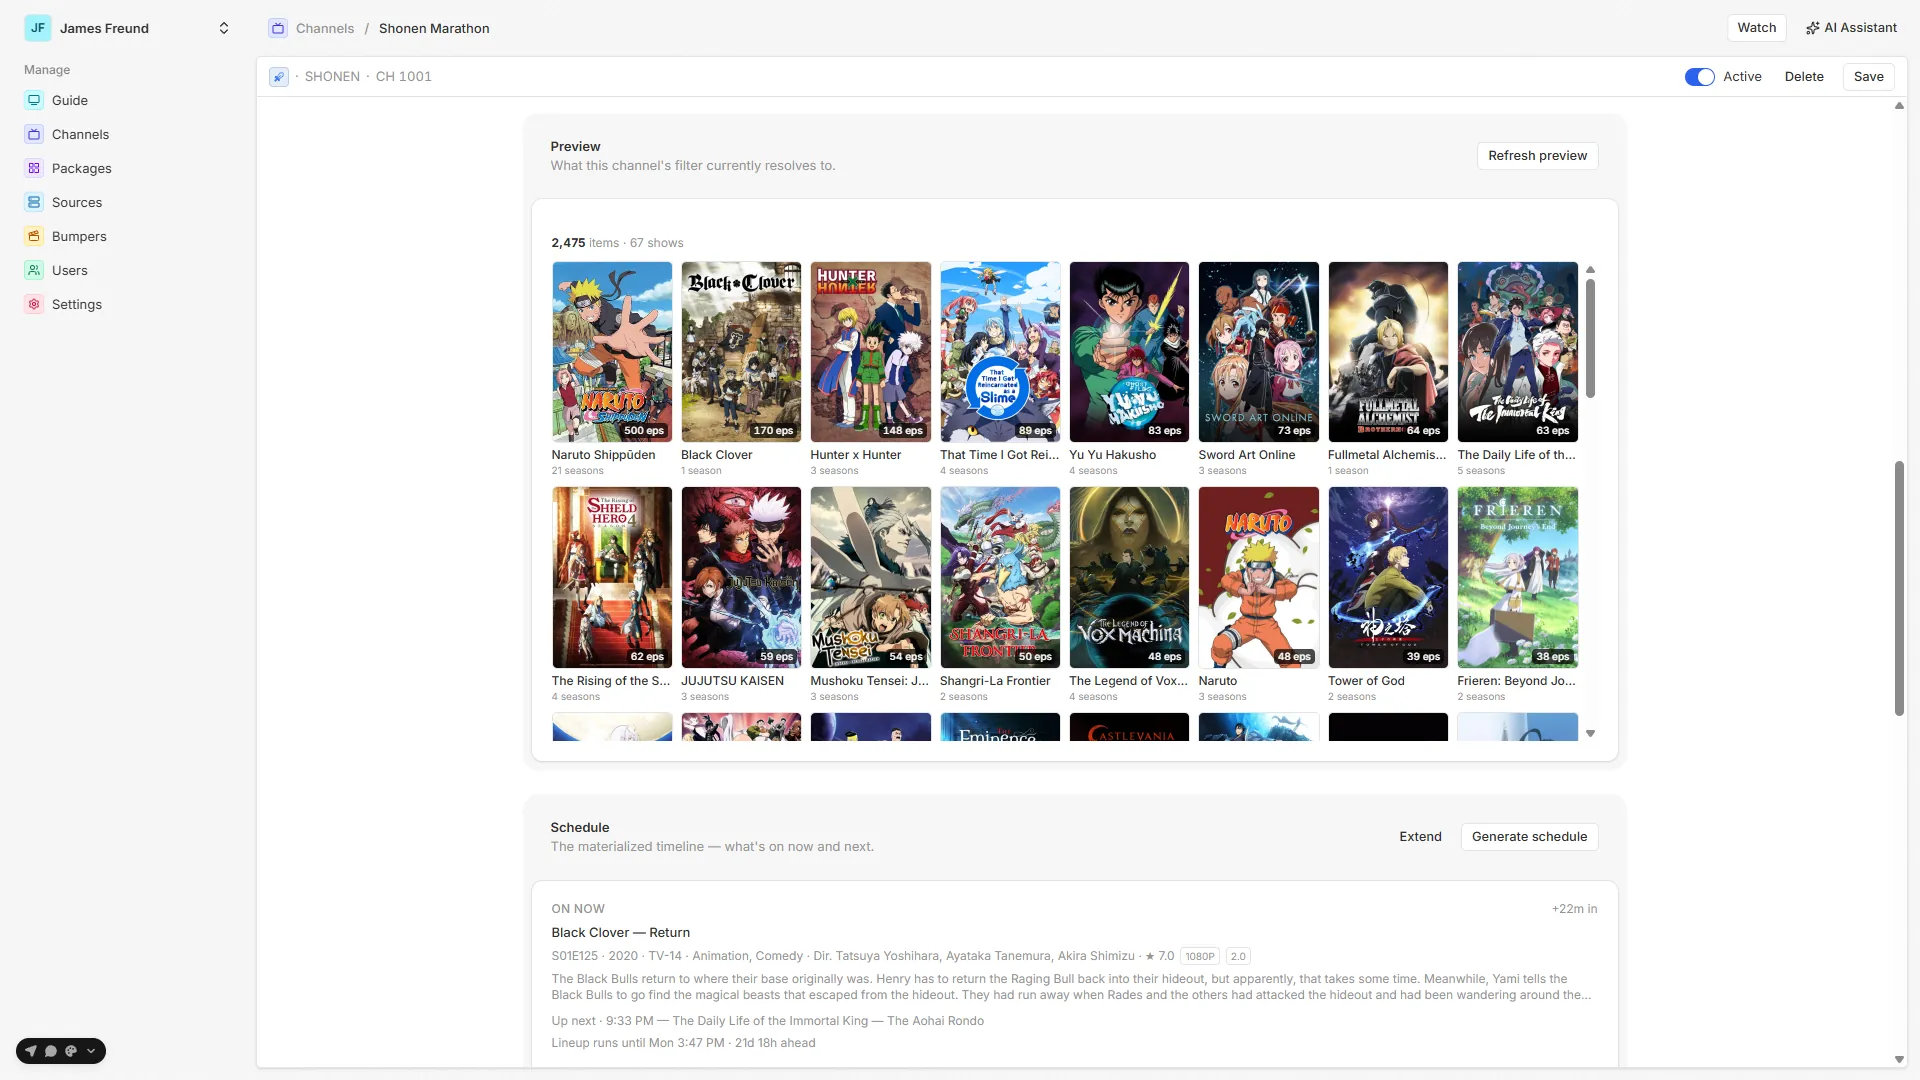The width and height of the screenshot is (1920, 1080).
Task: Click the 1080P badge on now playing
Action: pos(1199,957)
